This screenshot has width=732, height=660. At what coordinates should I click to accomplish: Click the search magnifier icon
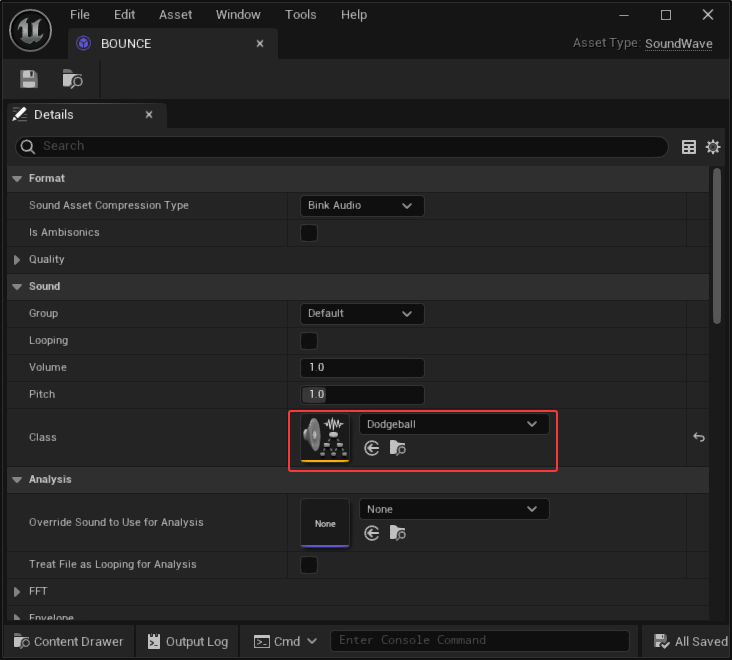[28, 147]
